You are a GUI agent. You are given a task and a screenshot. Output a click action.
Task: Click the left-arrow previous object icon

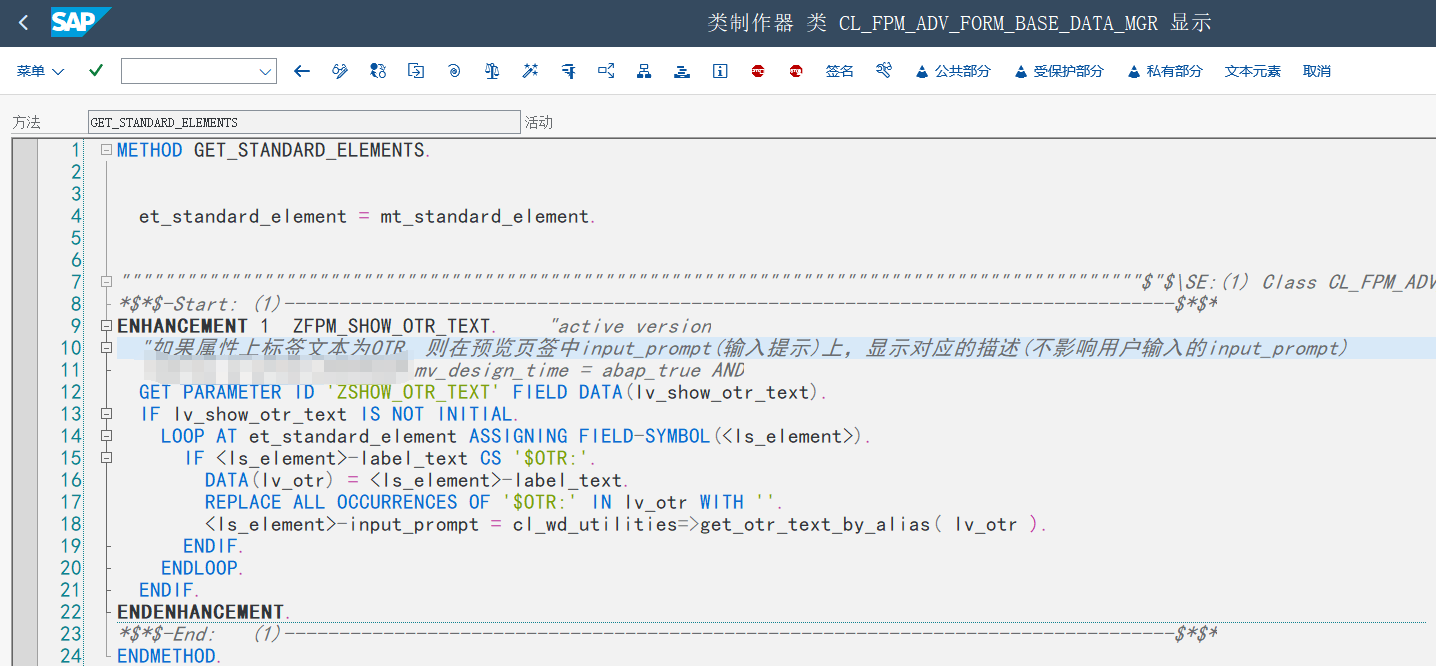(302, 71)
